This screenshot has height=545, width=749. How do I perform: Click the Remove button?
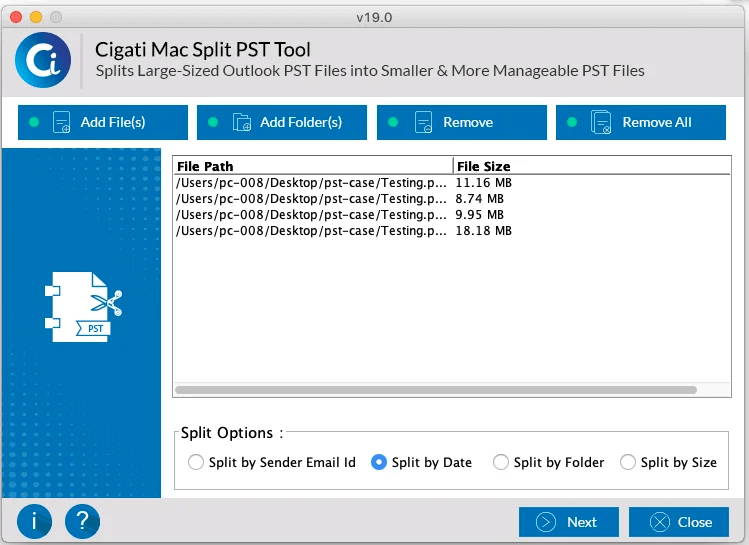(461, 122)
